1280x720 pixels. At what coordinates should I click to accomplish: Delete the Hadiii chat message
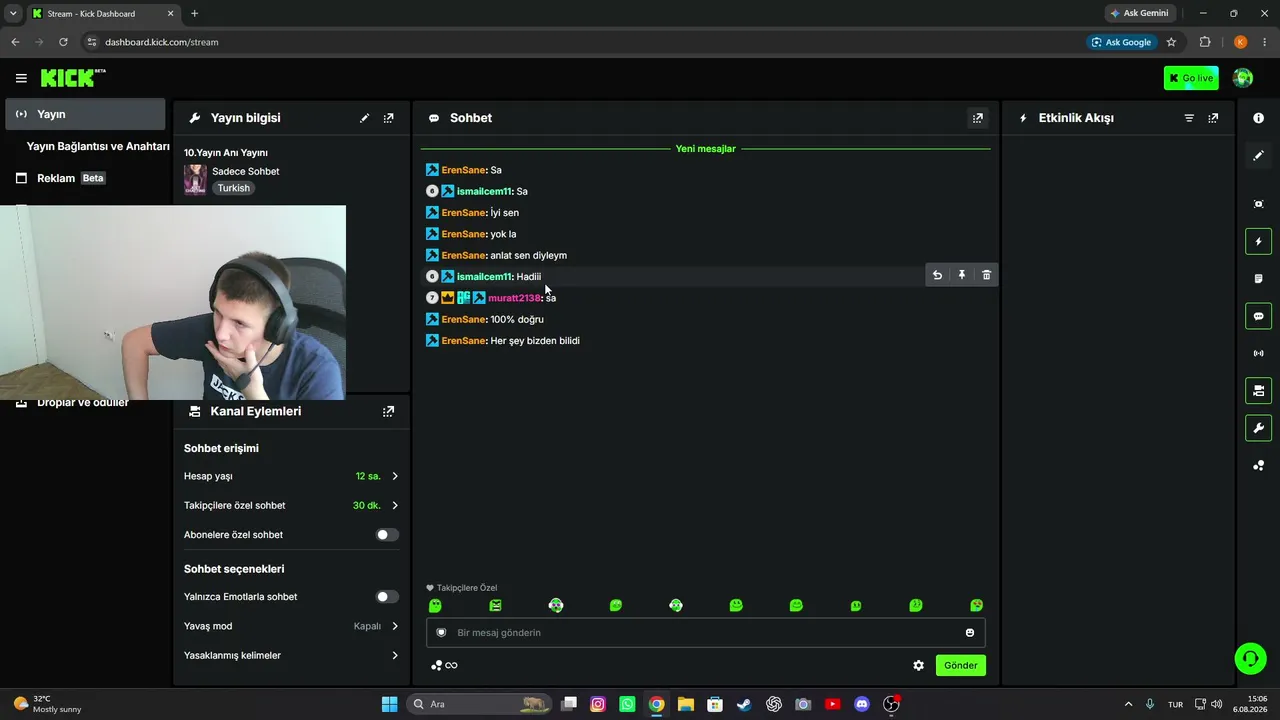point(986,275)
